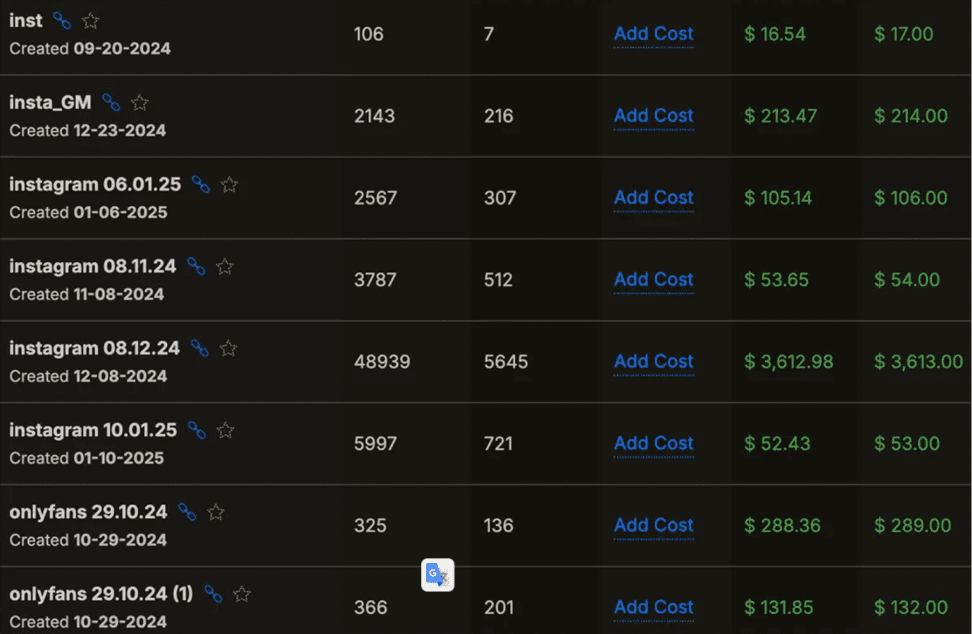Toggle star on instagram 10.01.25
972x634 pixels.
point(226,430)
